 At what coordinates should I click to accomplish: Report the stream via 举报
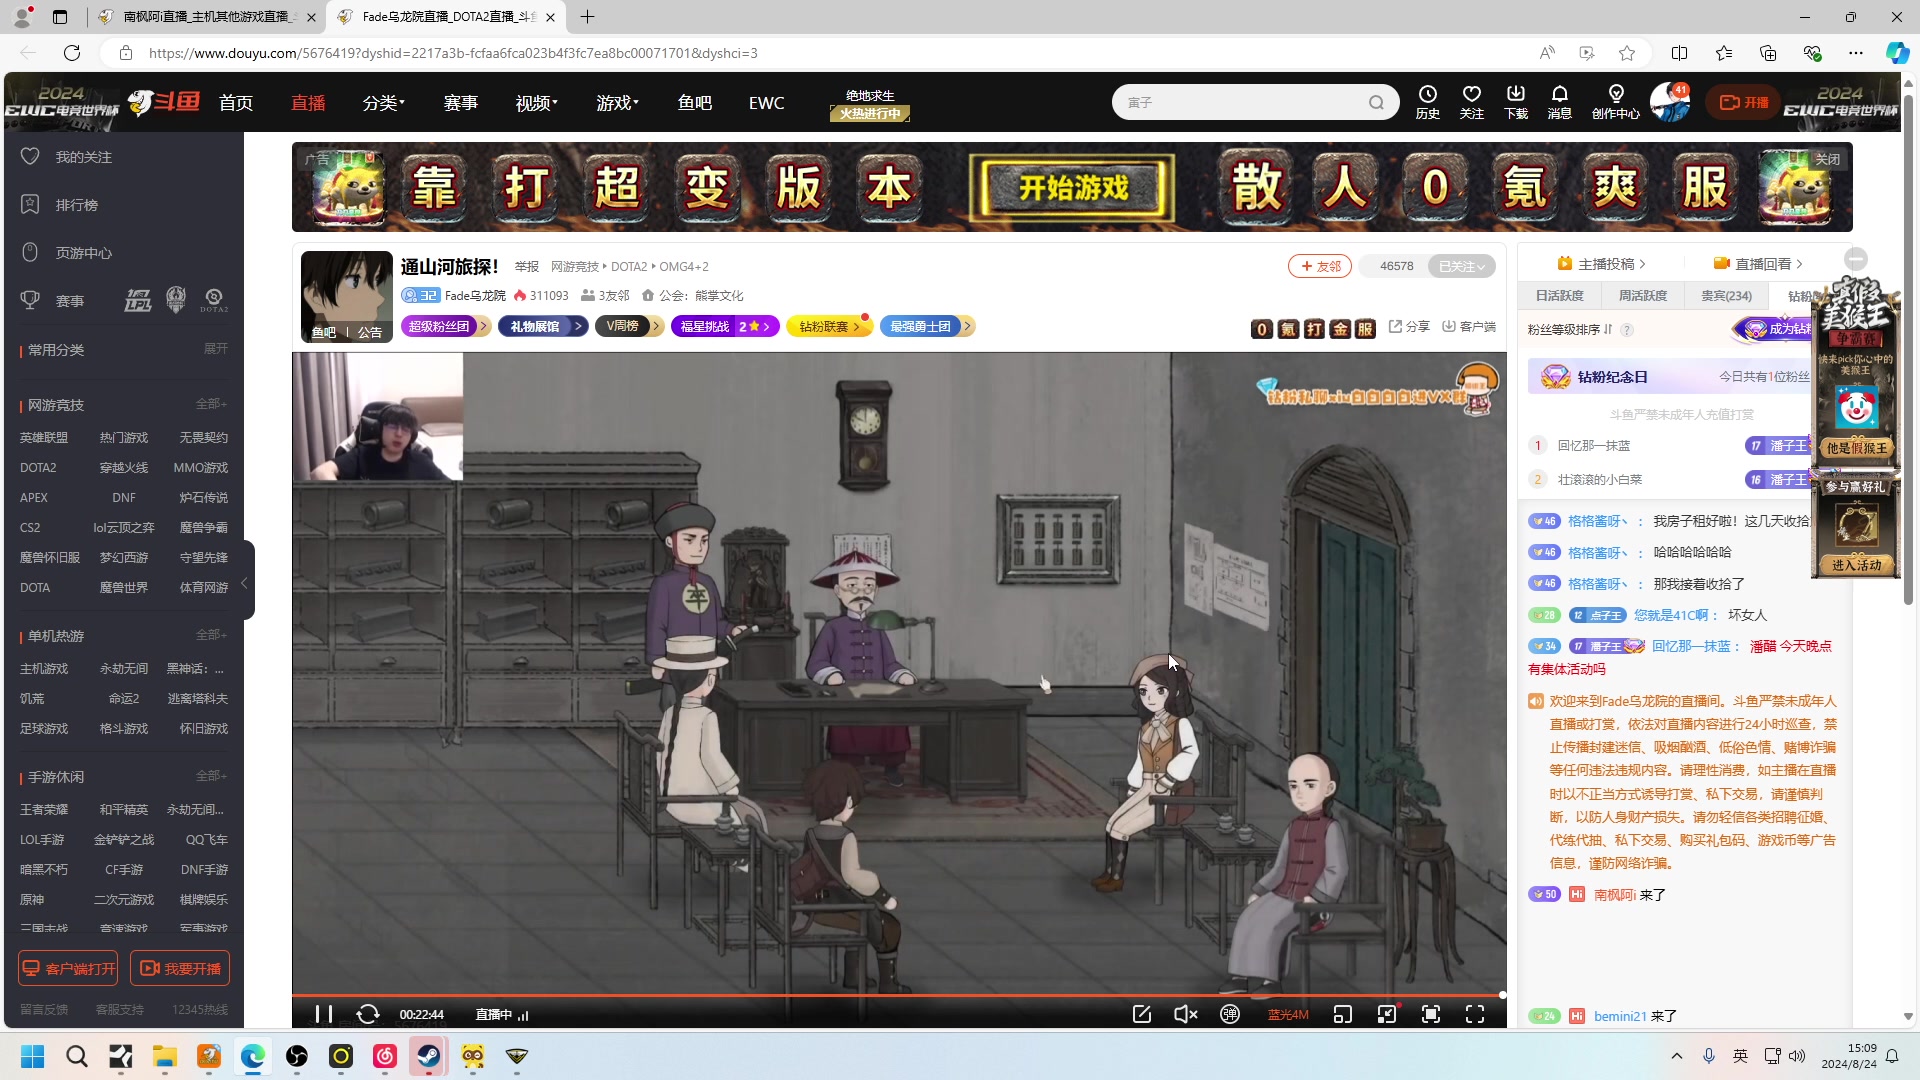(527, 267)
